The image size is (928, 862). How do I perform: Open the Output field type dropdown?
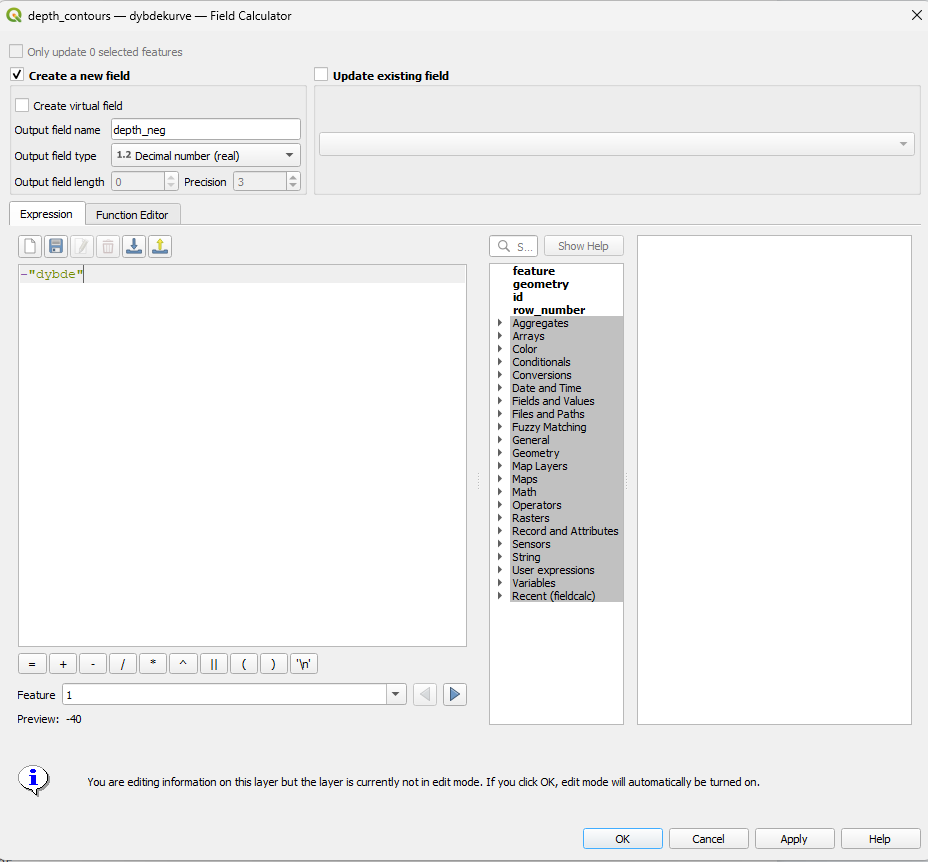pyautogui.click(x=205, y=155)
